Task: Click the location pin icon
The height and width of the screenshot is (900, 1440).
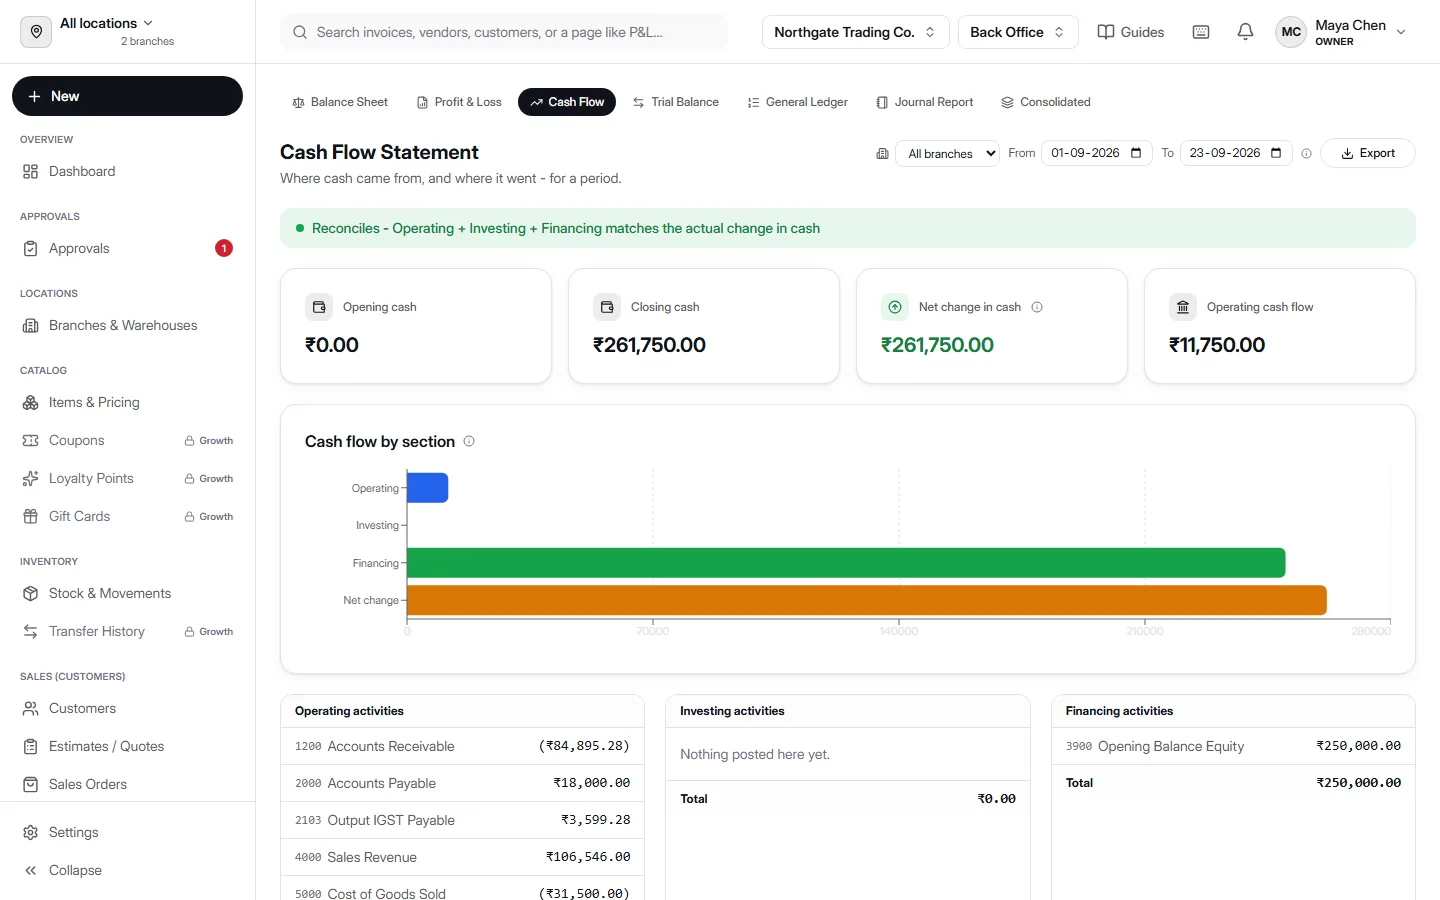Action: pos(36,32)
